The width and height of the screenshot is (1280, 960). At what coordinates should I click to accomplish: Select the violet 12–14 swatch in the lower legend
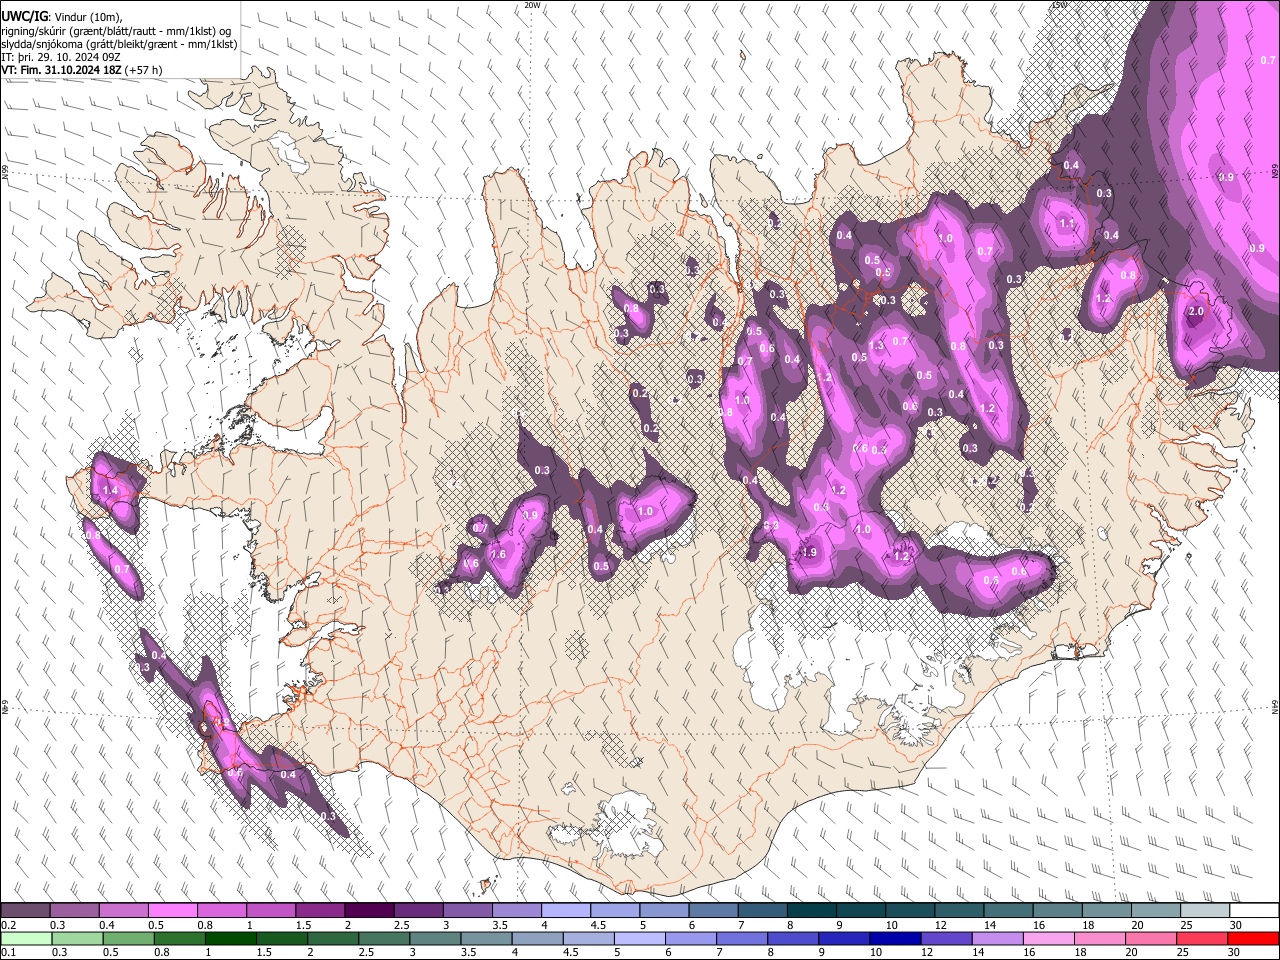coord(946,938)
